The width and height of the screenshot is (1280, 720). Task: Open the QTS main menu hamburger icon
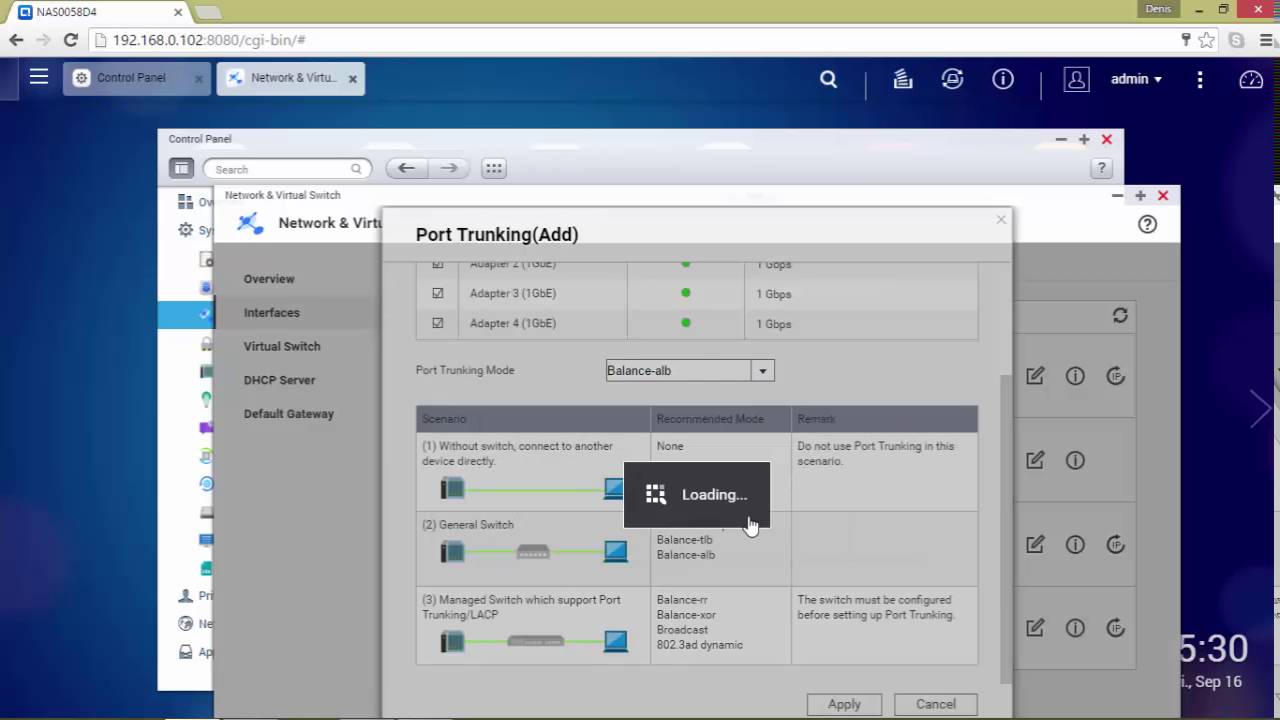(39, 76)
